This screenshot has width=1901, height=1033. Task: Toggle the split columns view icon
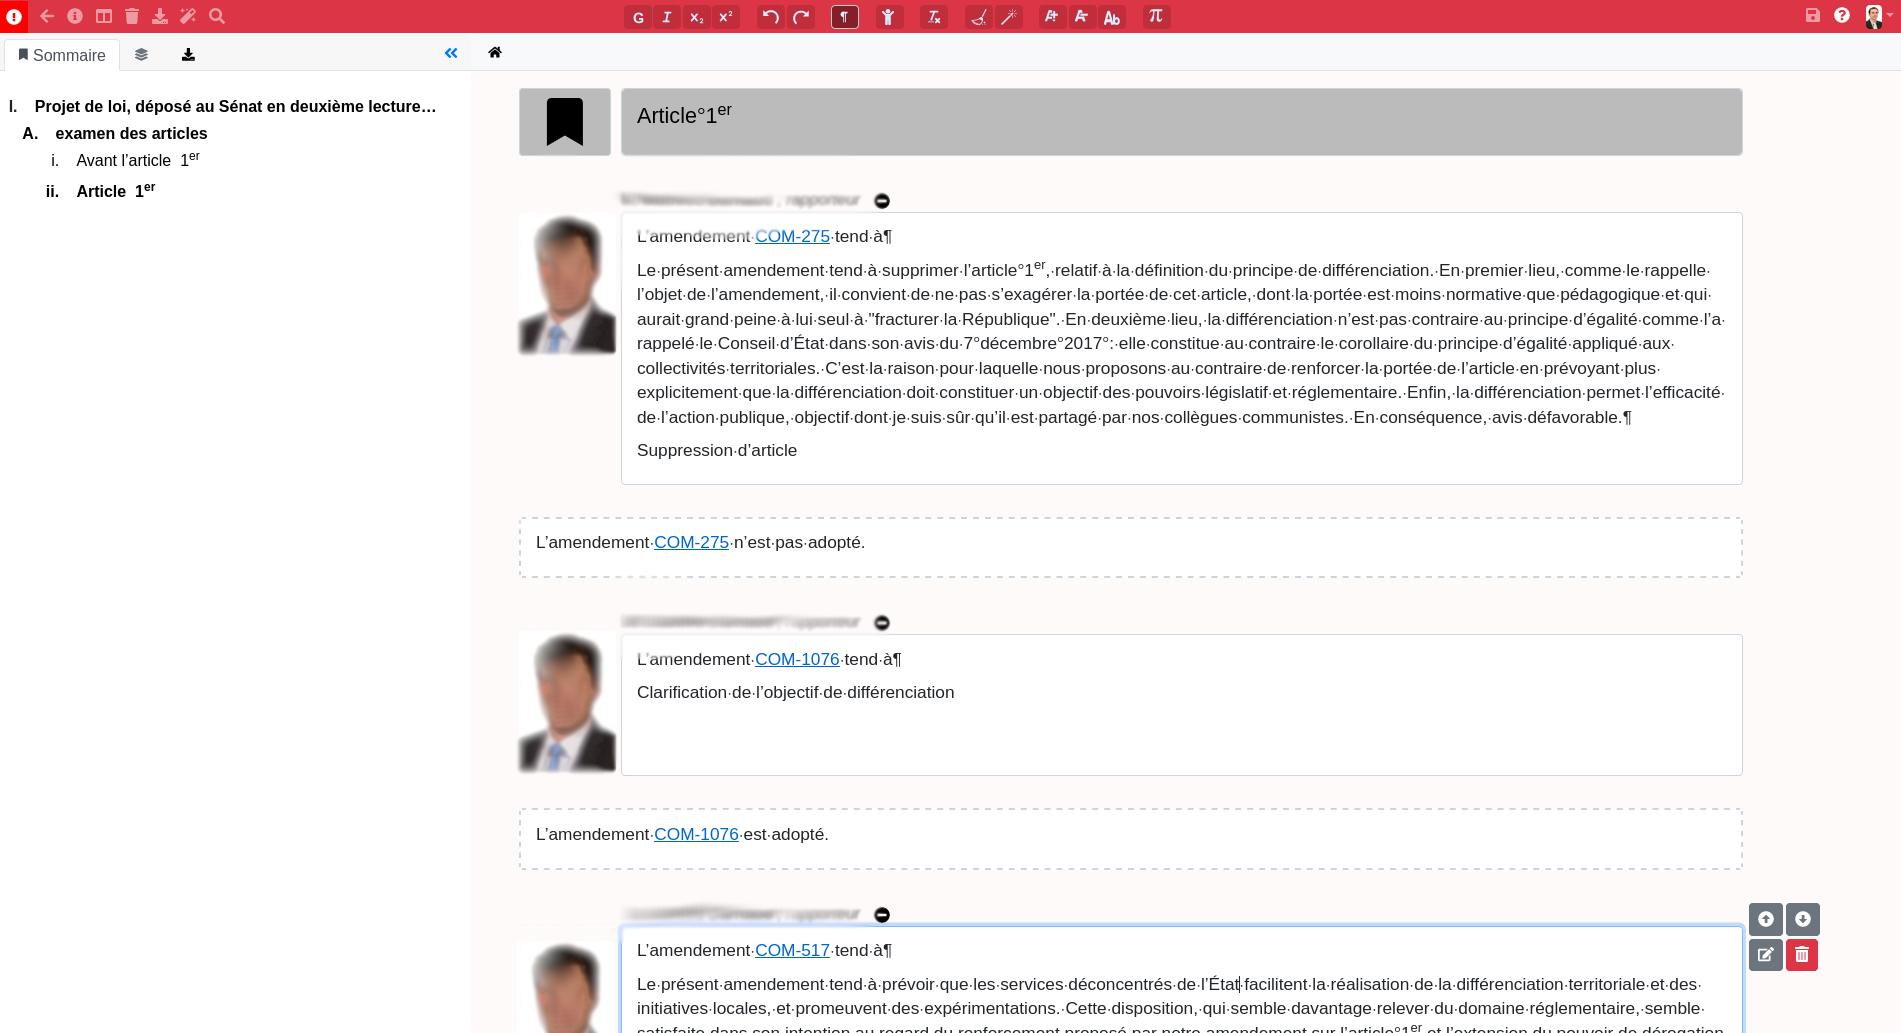104,16
